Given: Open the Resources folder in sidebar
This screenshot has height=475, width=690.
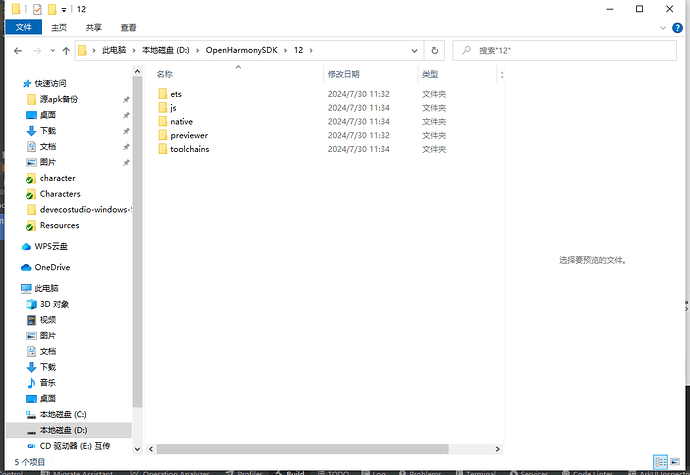Looking at the screenshot, I should [x=59, y=225].
